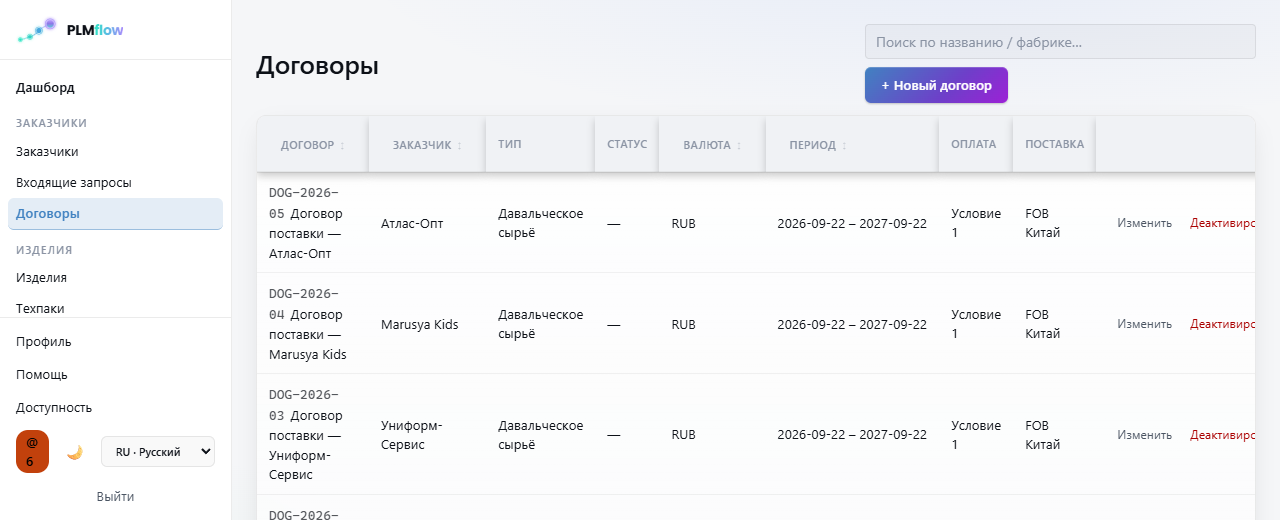Click Условие 1 in Атлас-Опт row
The width and height of the screenshot is (1280, 520).
pos(976,223)
